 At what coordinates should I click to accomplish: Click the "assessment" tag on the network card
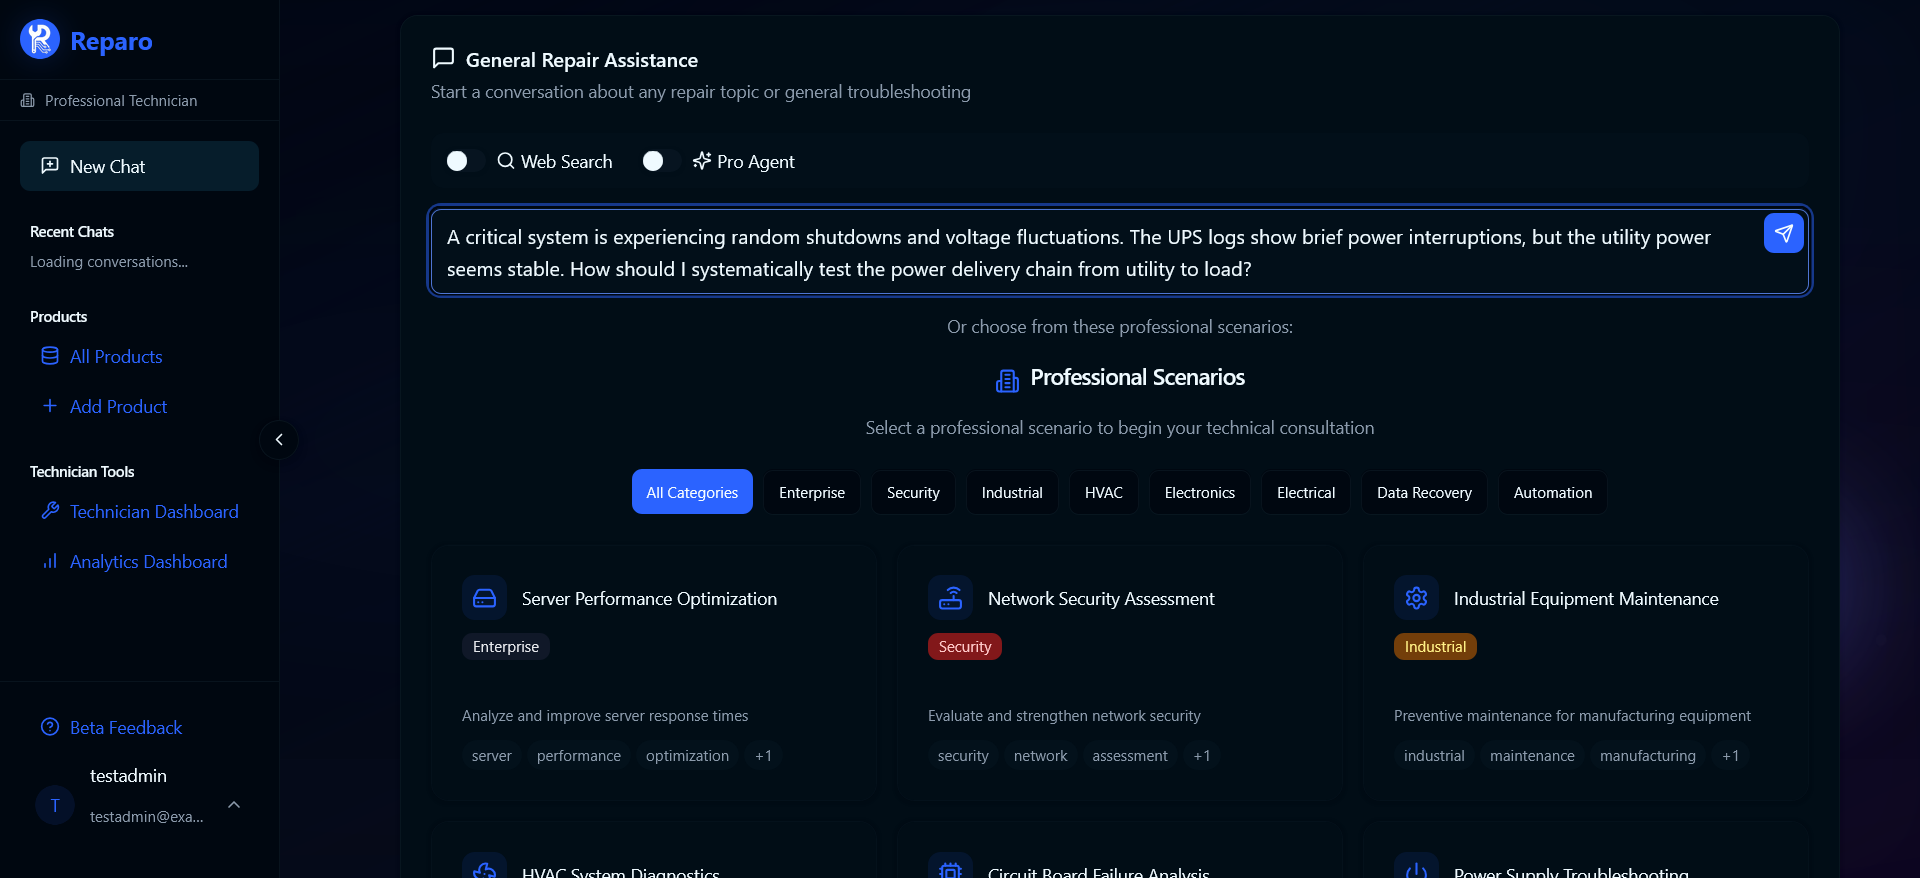[x=1130, y=756]
